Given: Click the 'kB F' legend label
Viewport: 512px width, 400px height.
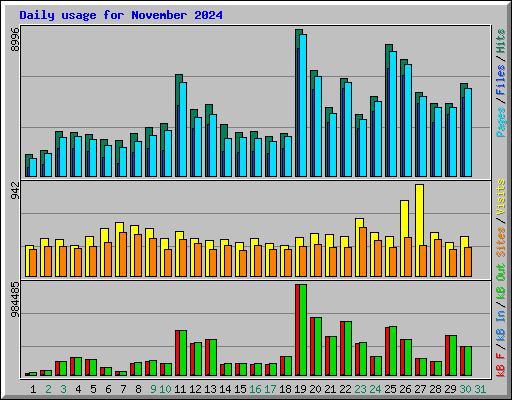Looking at the screenshot, I should [x=501, y=365].
